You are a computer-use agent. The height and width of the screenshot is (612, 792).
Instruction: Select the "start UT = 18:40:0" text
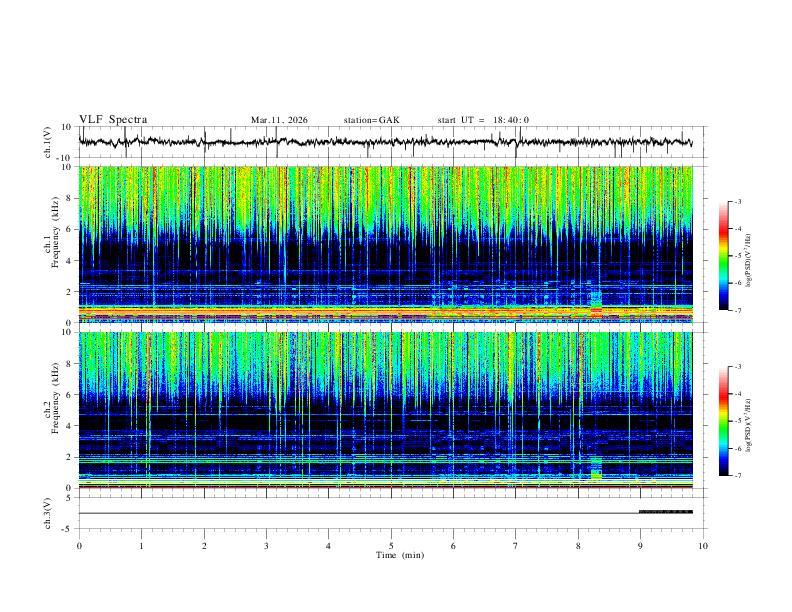483,120
